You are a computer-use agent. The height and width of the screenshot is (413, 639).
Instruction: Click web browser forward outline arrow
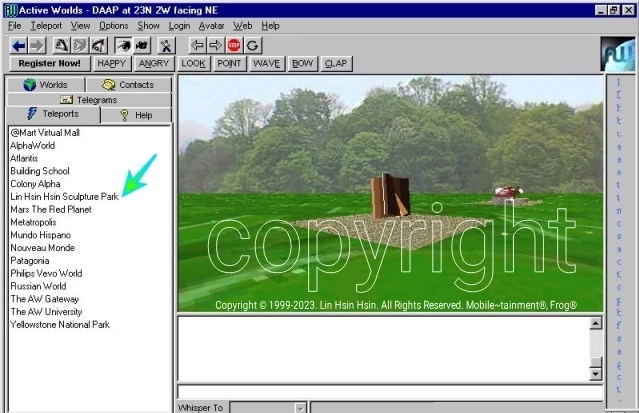(215, 45)
